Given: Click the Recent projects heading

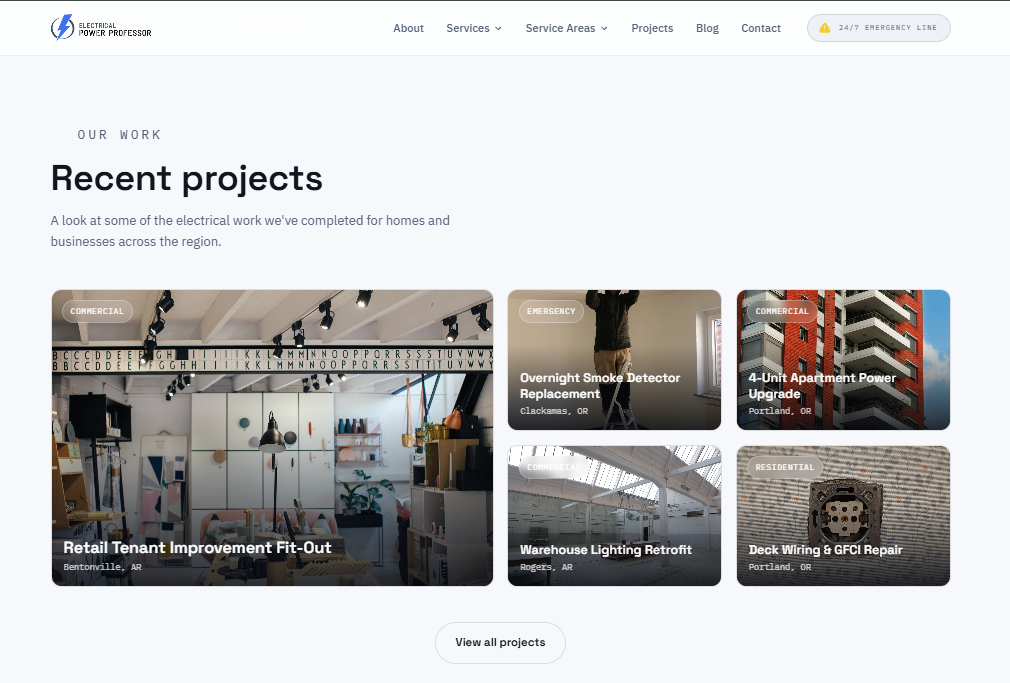Looking at the screenshot, I should point(187,178).
